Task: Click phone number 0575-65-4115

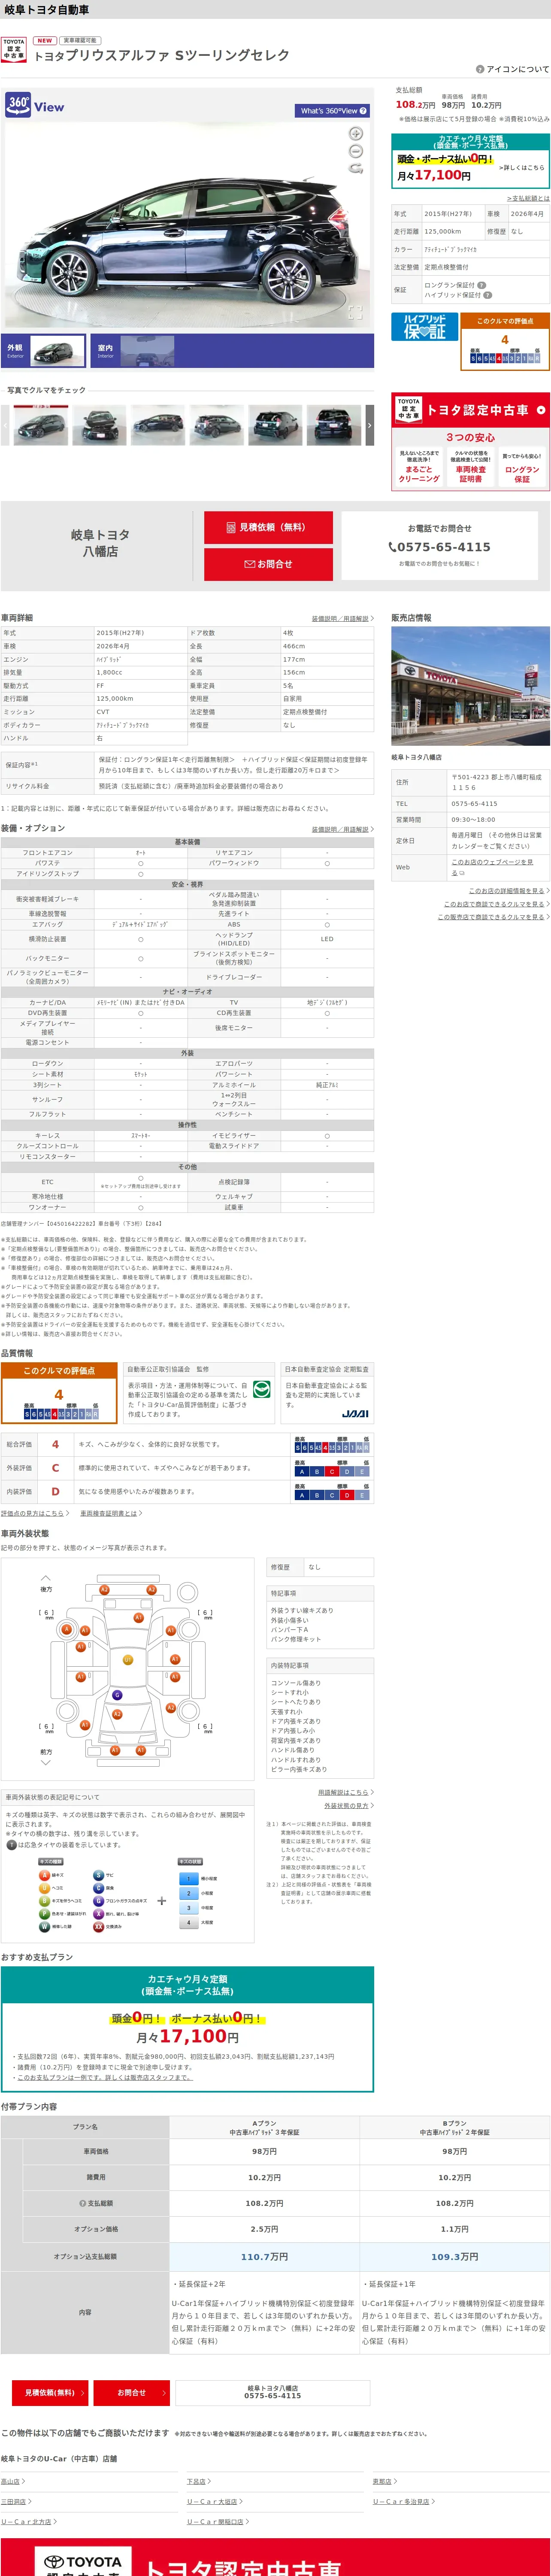Action: point(440,547)
